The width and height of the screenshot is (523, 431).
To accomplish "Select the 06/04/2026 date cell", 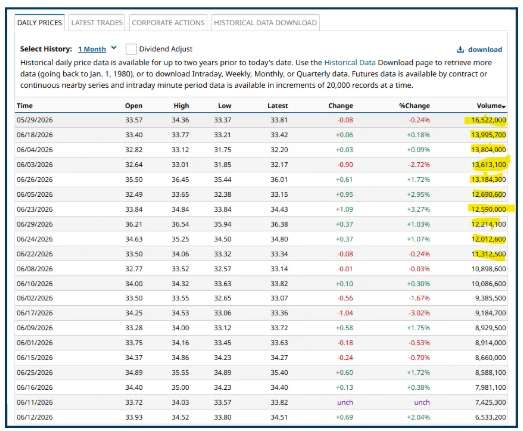I will [x=35, y=149].
